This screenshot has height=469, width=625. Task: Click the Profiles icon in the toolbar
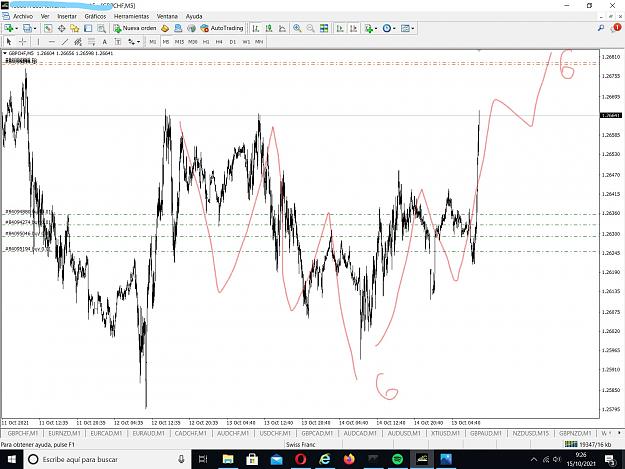(27, 28)
